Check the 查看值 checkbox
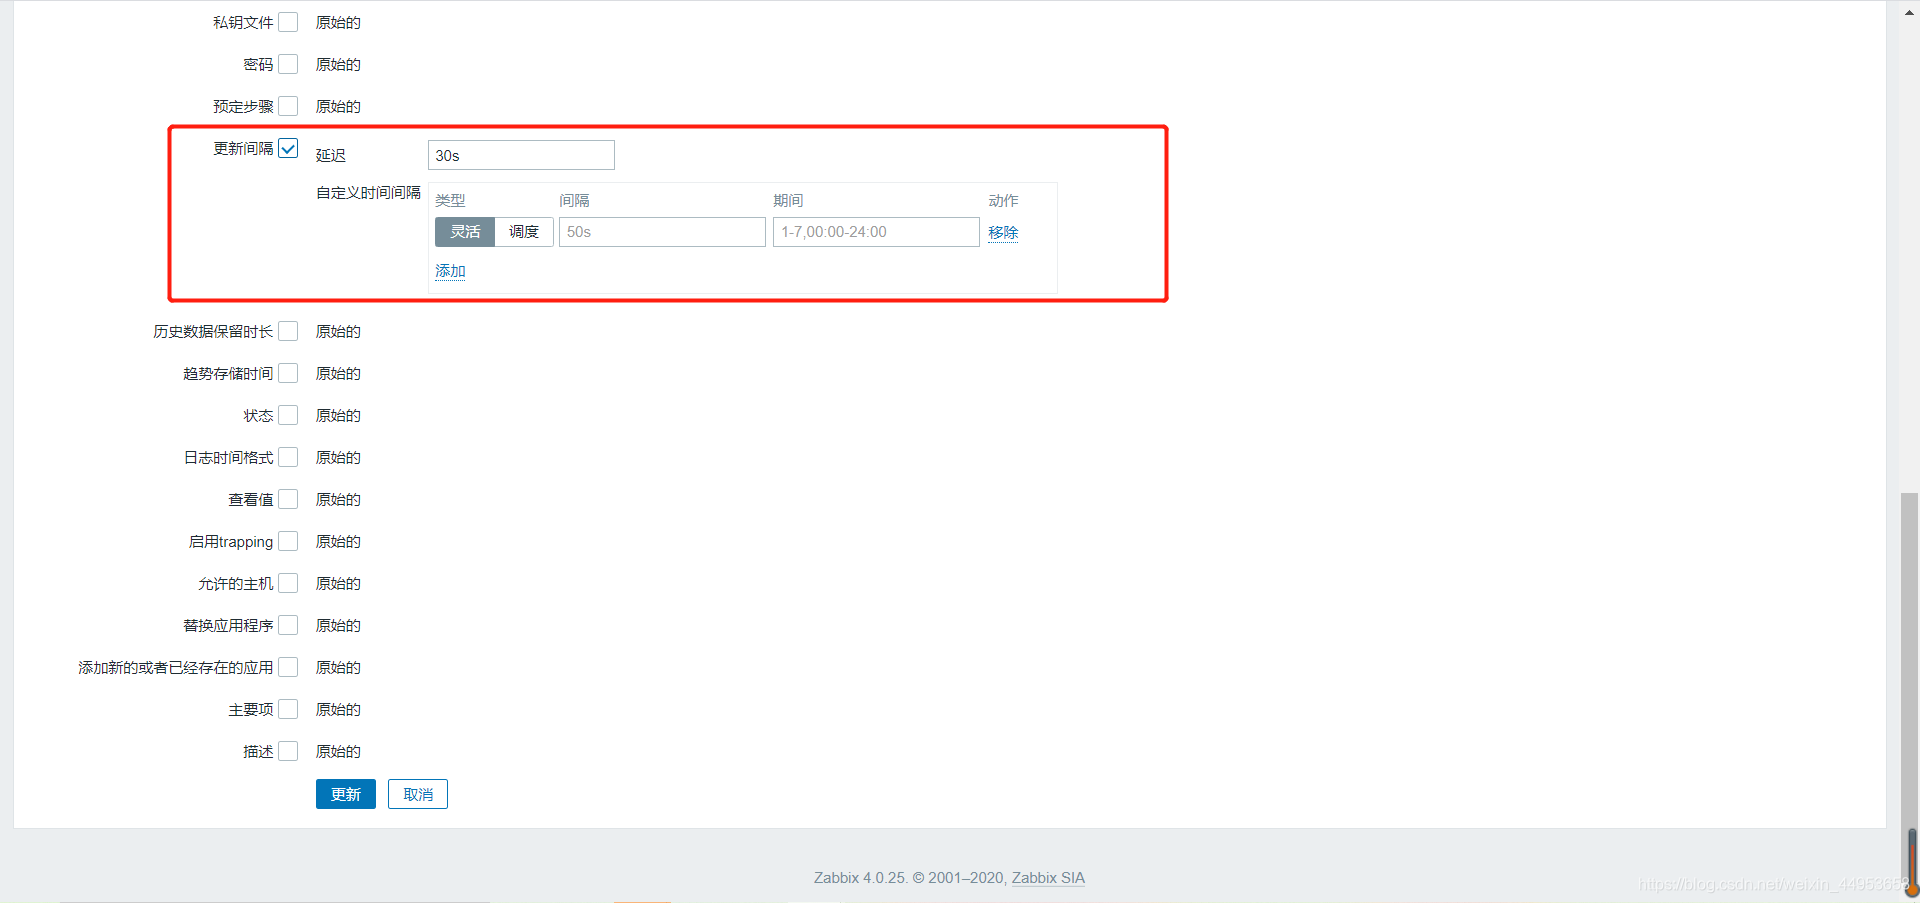The image size is (1920, 903). (288, 499)
